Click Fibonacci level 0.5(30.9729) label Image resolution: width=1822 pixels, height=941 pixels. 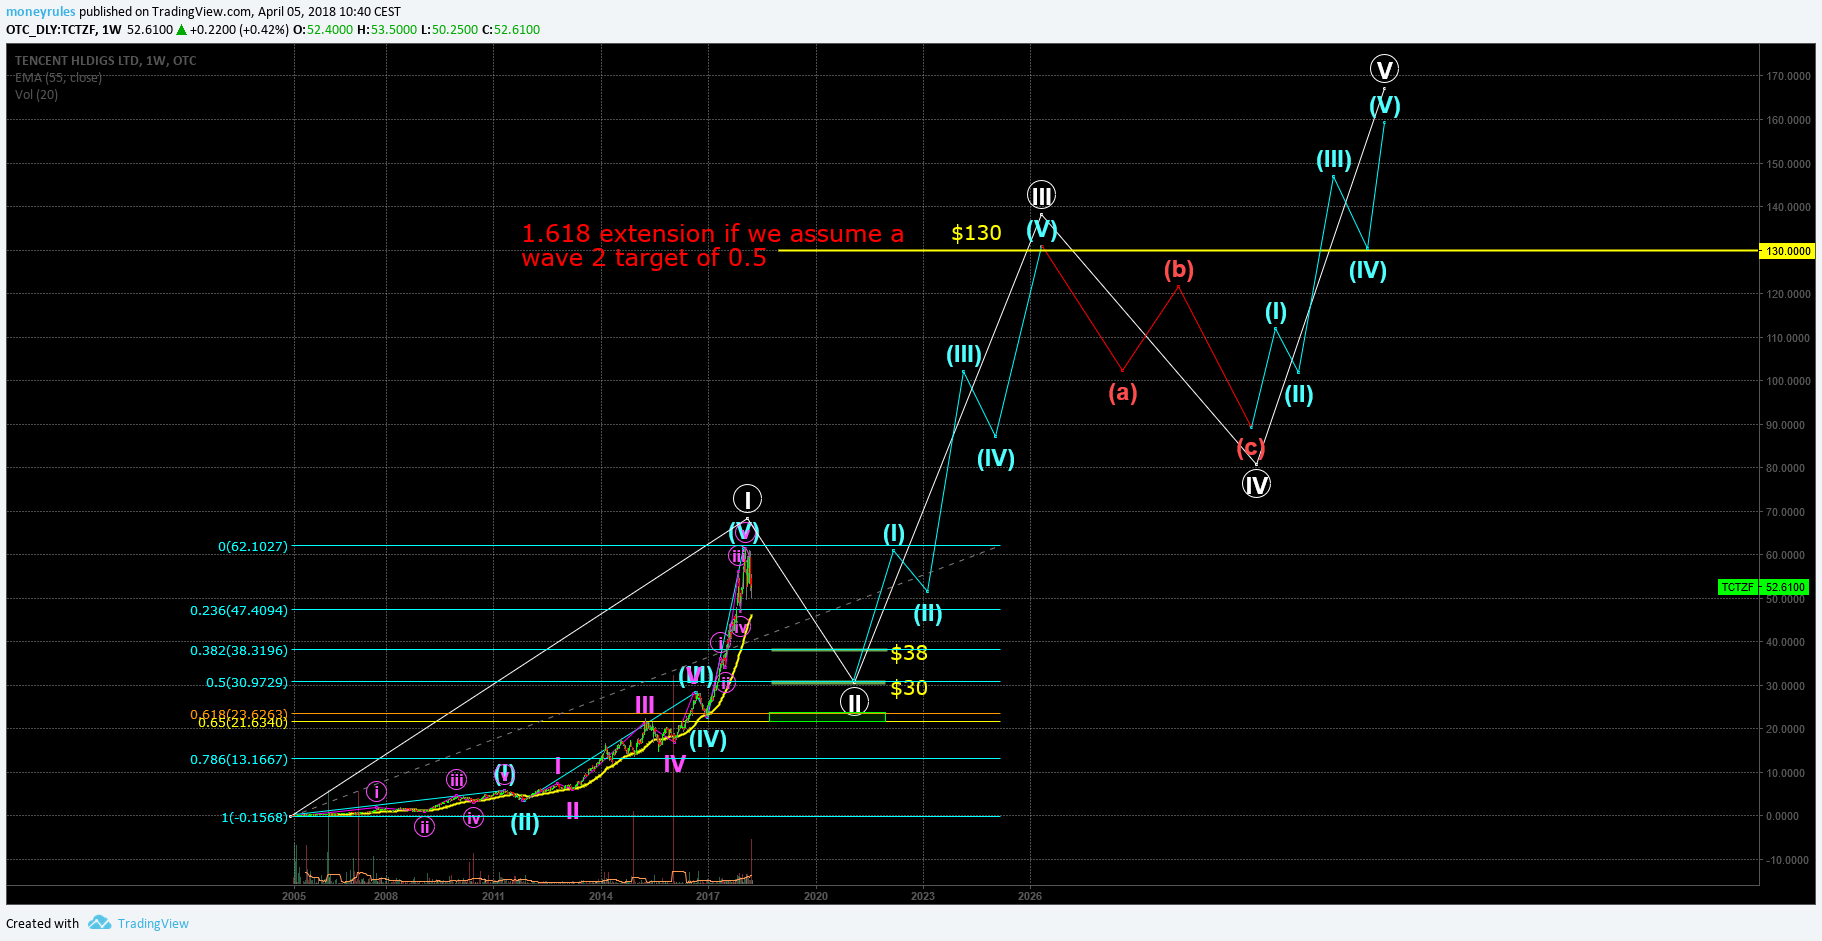(247, 682)
